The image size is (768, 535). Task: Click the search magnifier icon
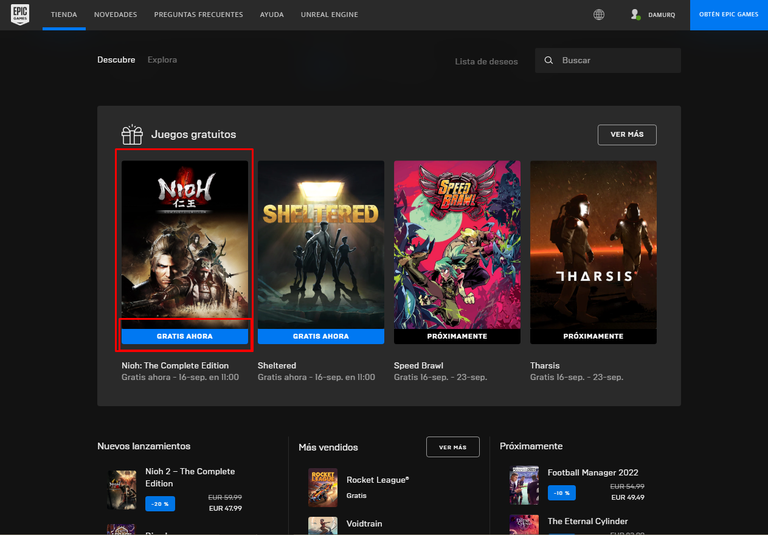click(548, 61)
